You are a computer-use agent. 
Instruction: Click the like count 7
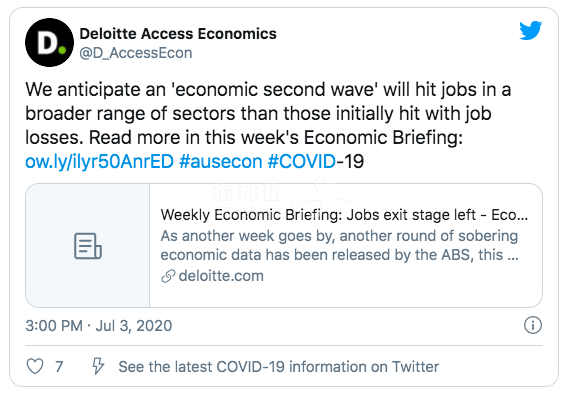pos(59,367)
